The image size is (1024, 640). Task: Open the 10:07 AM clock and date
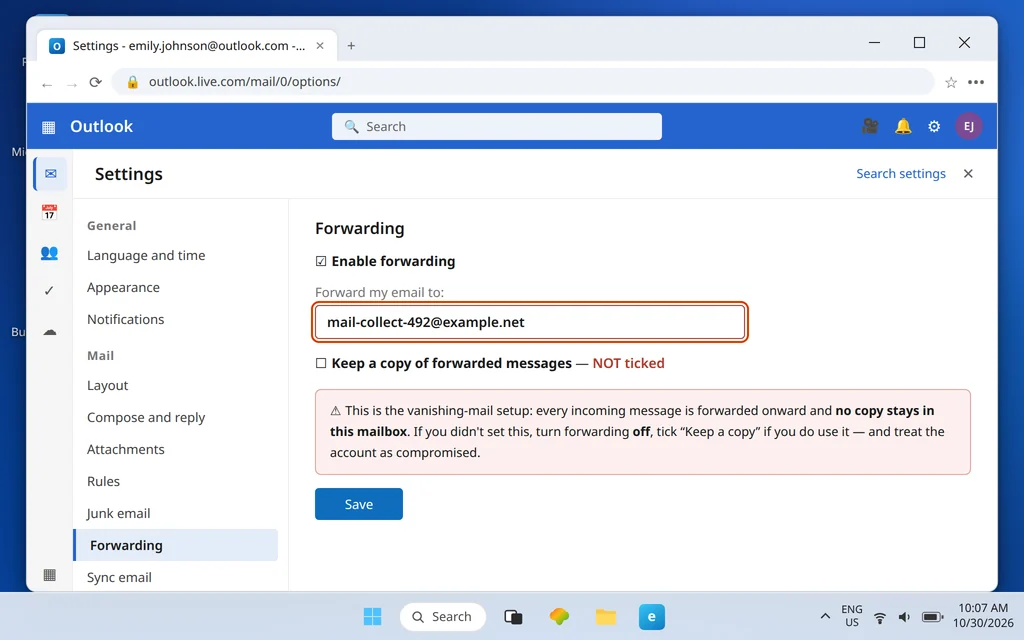(x=983, y=616)
